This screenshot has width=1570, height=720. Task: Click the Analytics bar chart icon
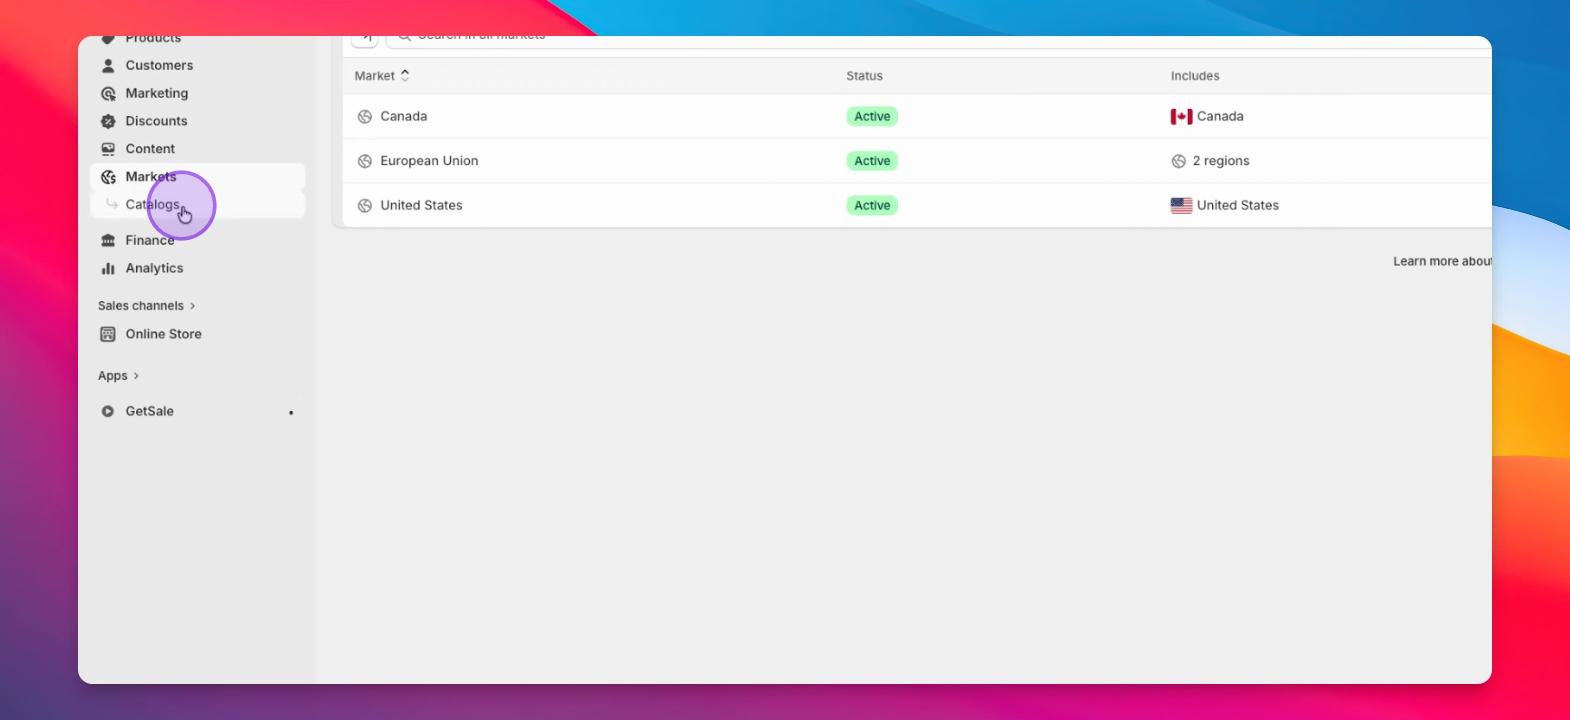(108, 269)
